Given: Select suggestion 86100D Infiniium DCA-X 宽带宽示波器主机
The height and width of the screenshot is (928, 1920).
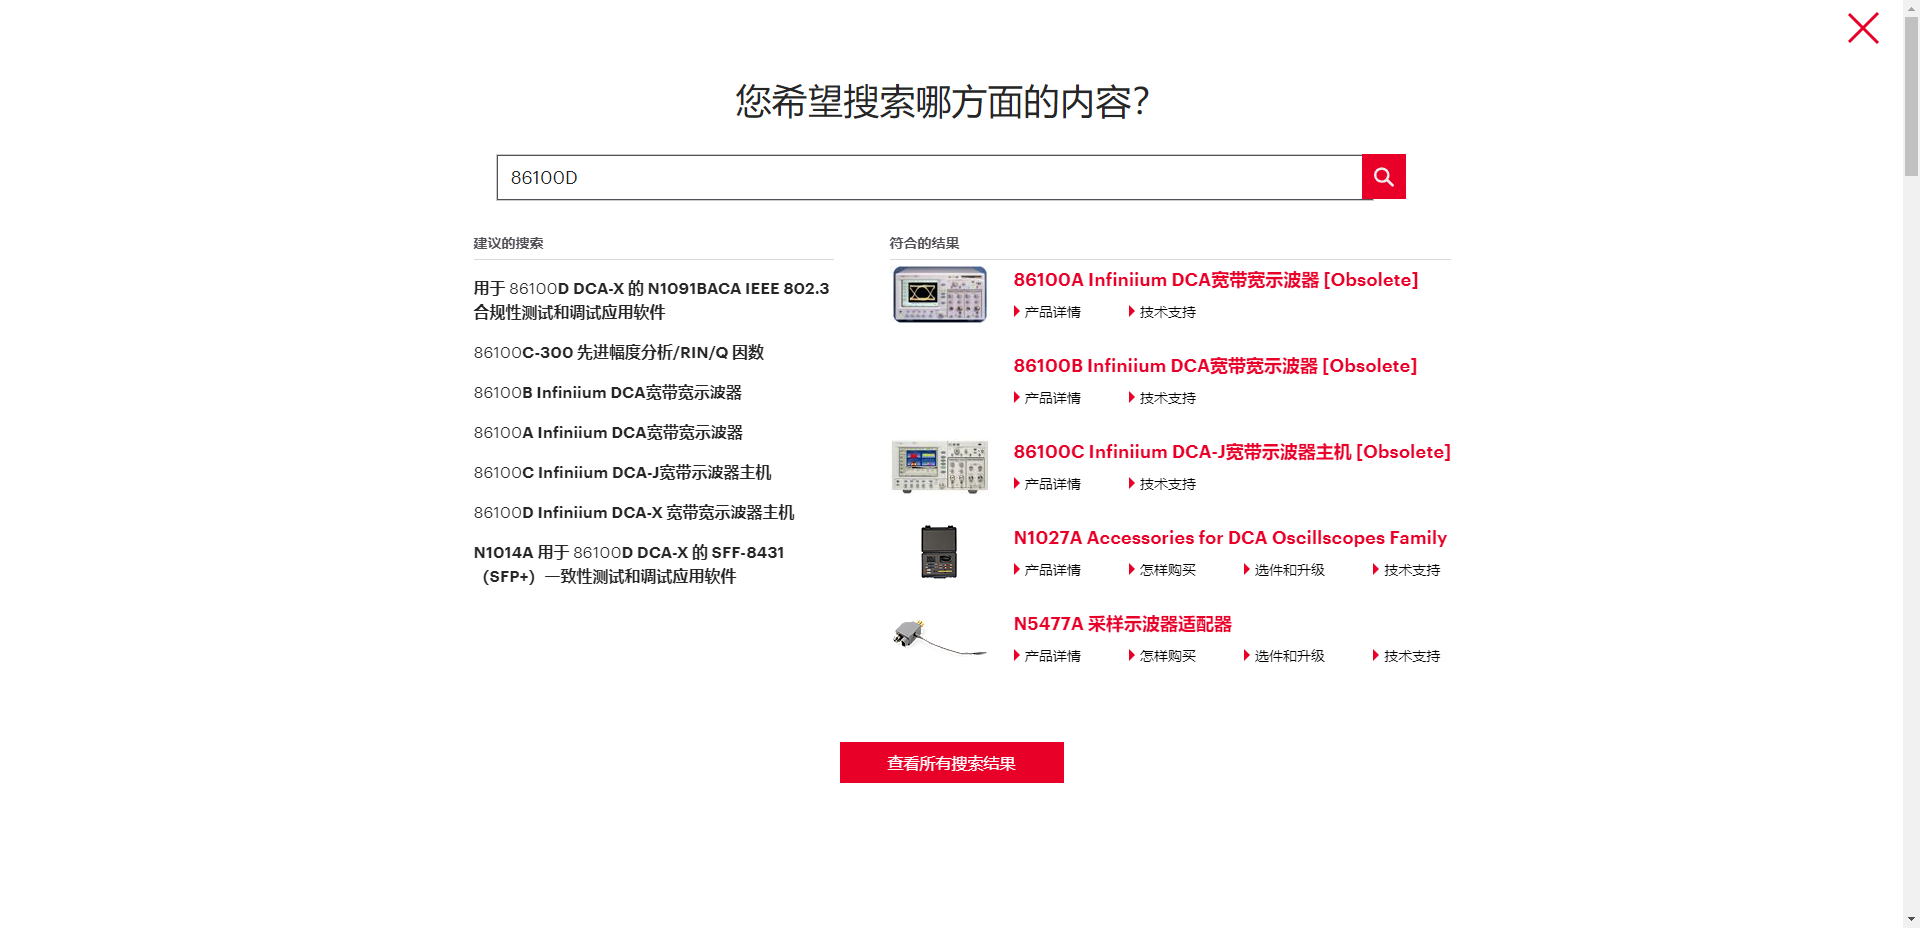Looking at the screenshot, I should click(634, 512).
